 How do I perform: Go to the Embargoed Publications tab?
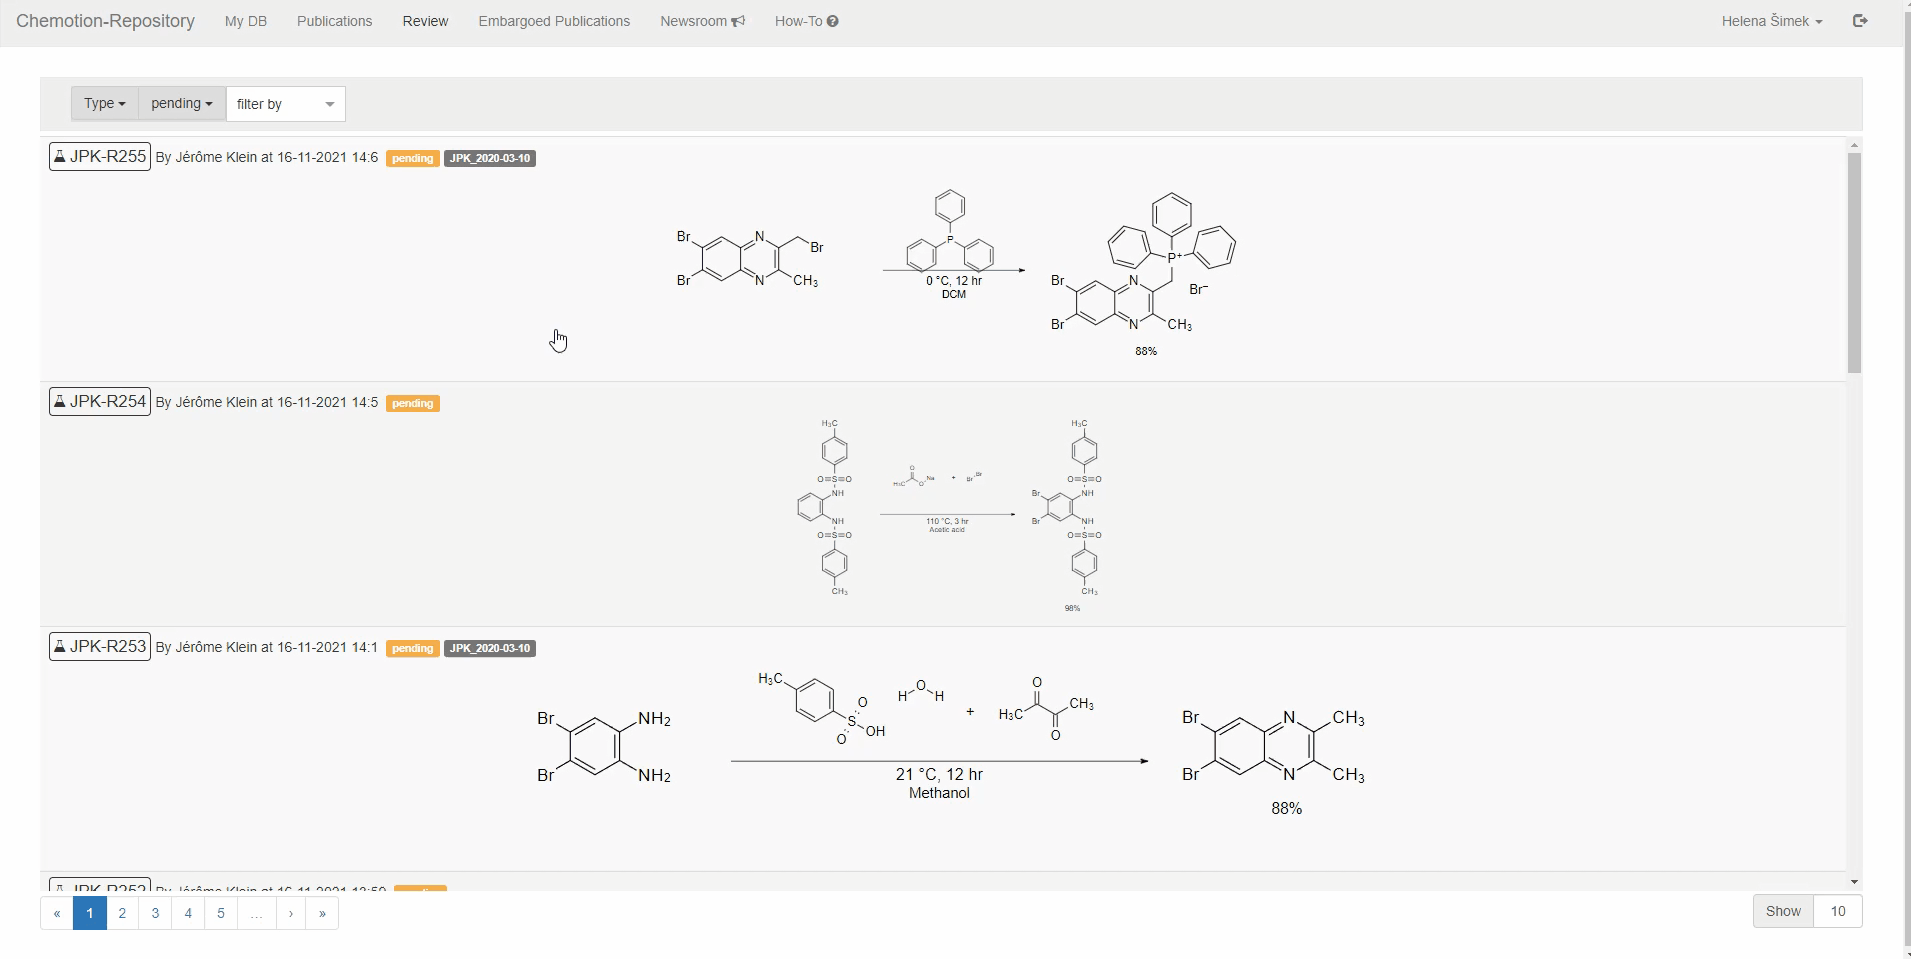tap(554, 21)
